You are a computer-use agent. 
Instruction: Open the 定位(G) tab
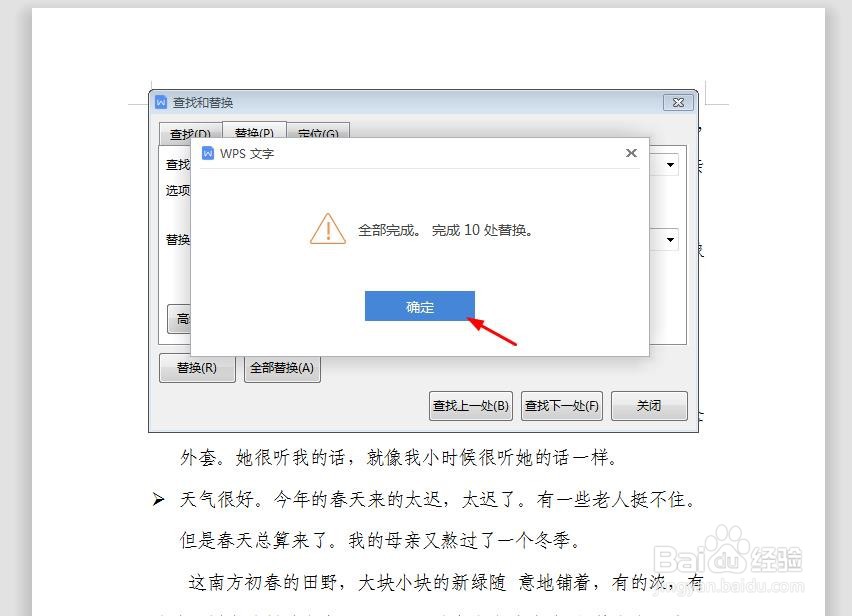(x=318, y=132)
